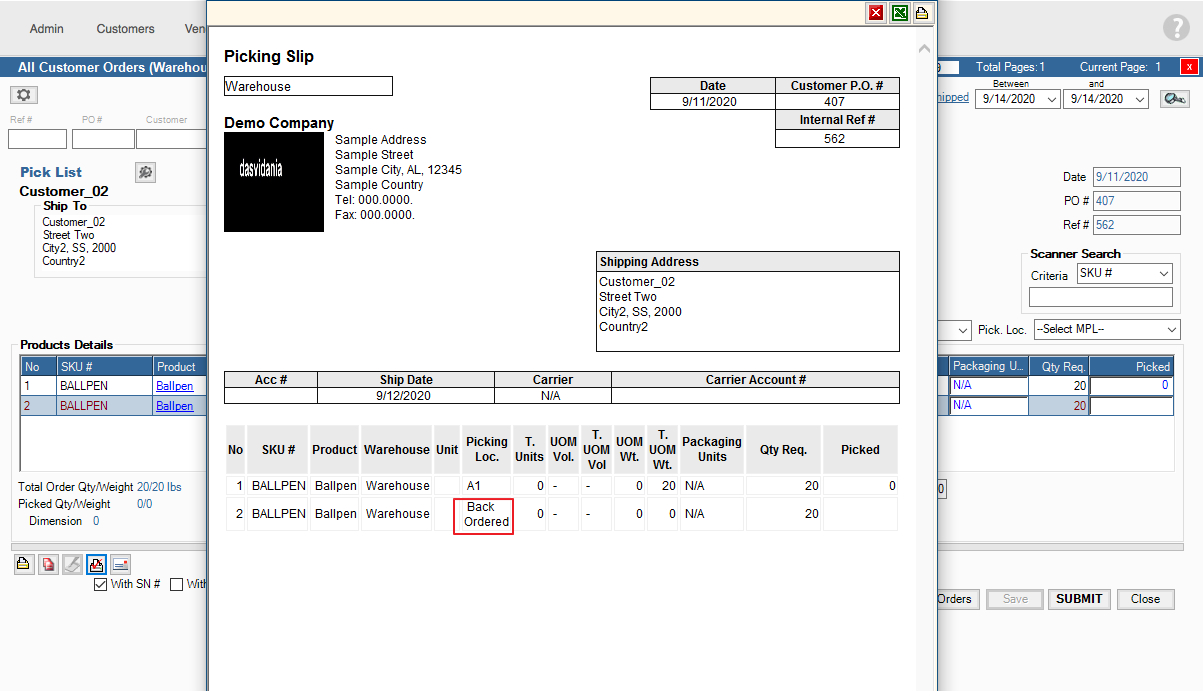
Task: Open the Admin menu
Action: (47, 29)
